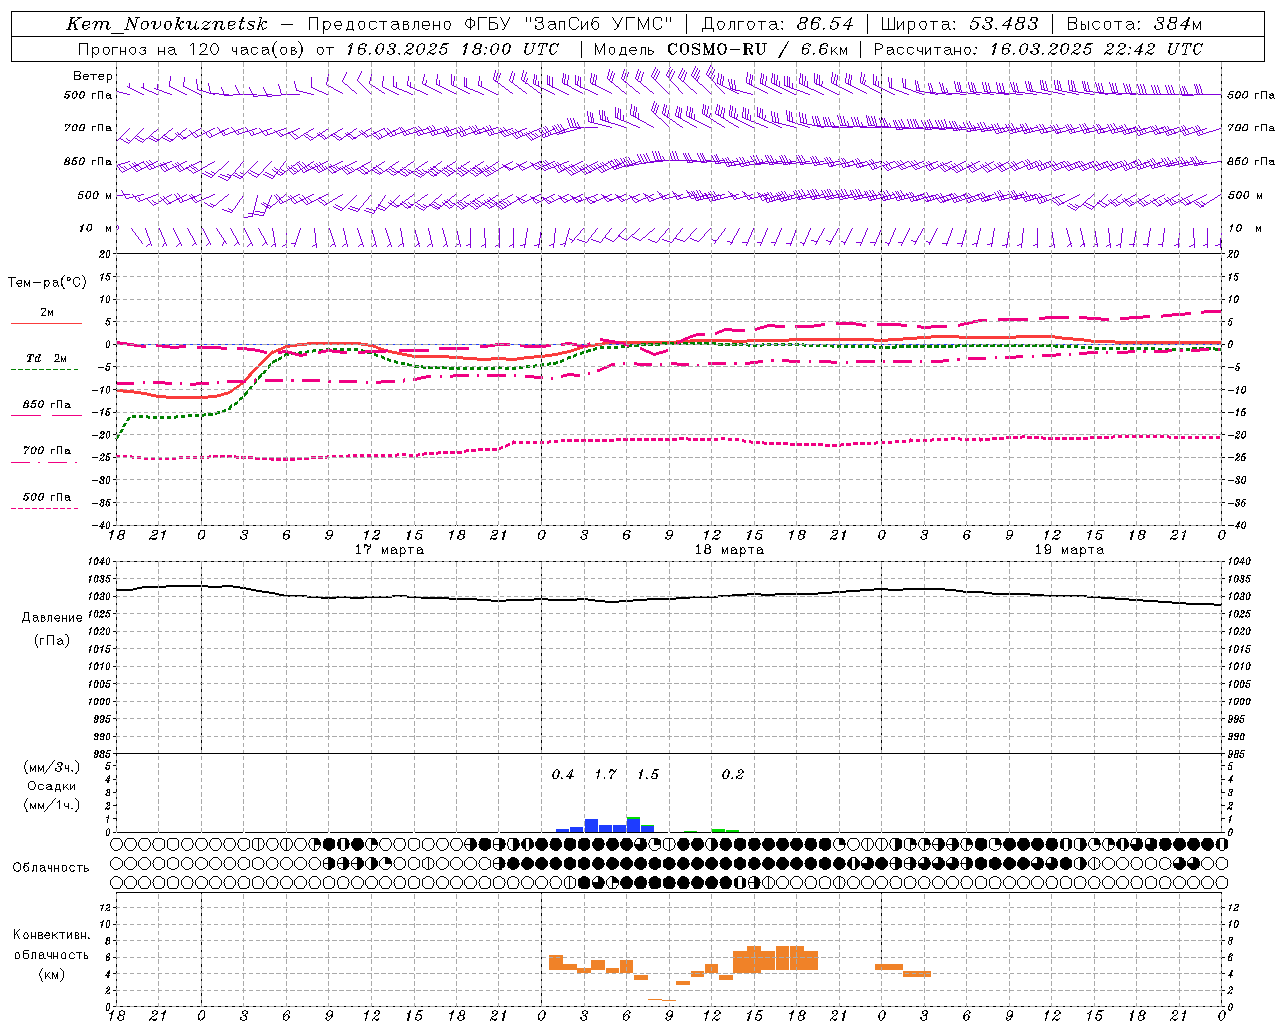Click the 17 марта date label
Screen dimensions: 1280x1024
[390, 550]
